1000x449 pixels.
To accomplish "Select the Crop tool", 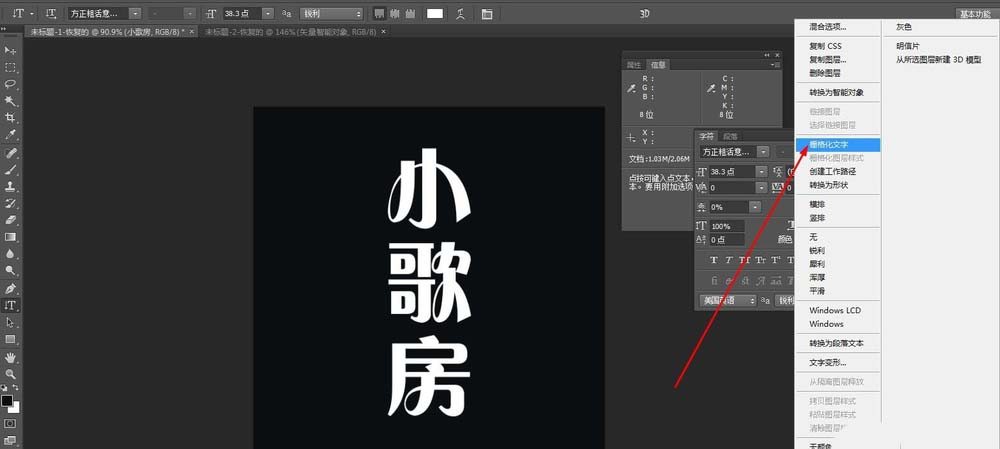I will coord(11,117).
